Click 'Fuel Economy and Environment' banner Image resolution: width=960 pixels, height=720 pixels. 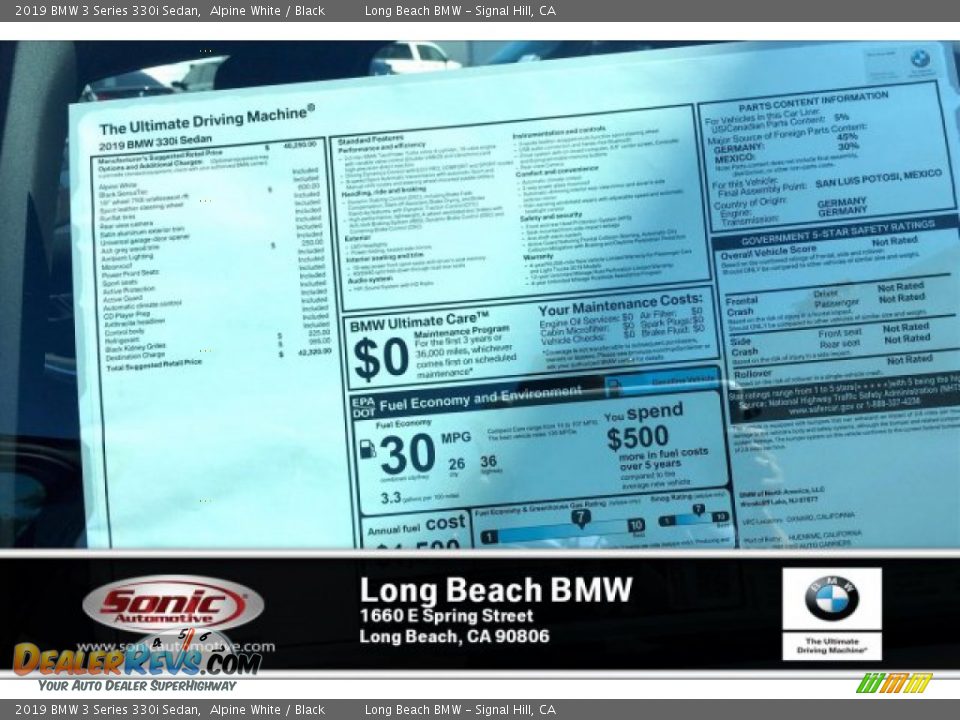481,398
